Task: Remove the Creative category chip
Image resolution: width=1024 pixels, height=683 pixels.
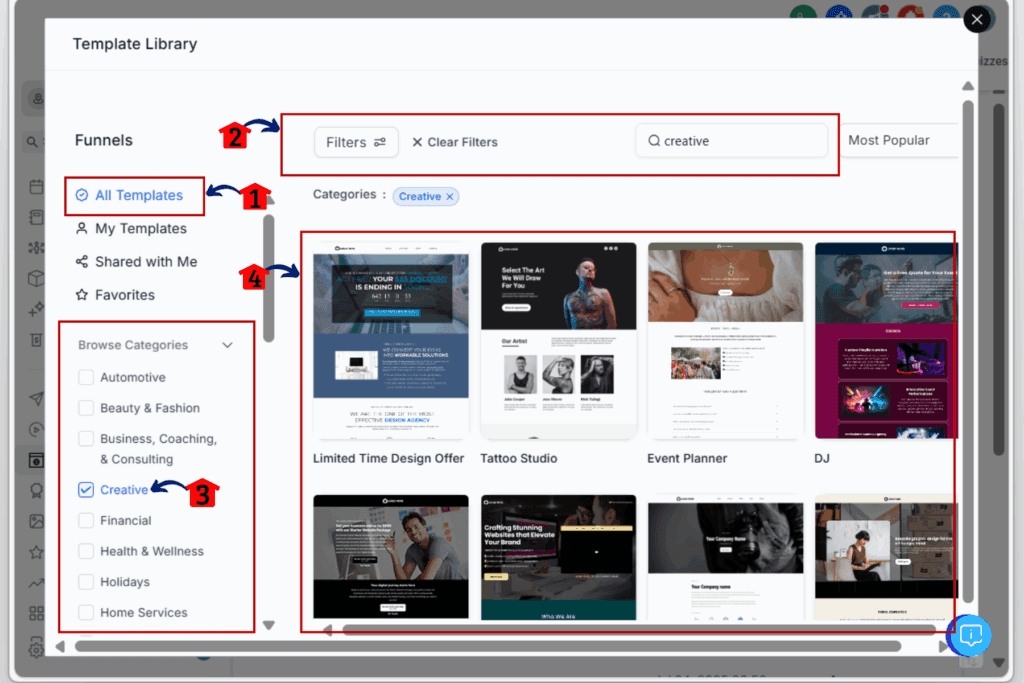Action: coord(449,197)
